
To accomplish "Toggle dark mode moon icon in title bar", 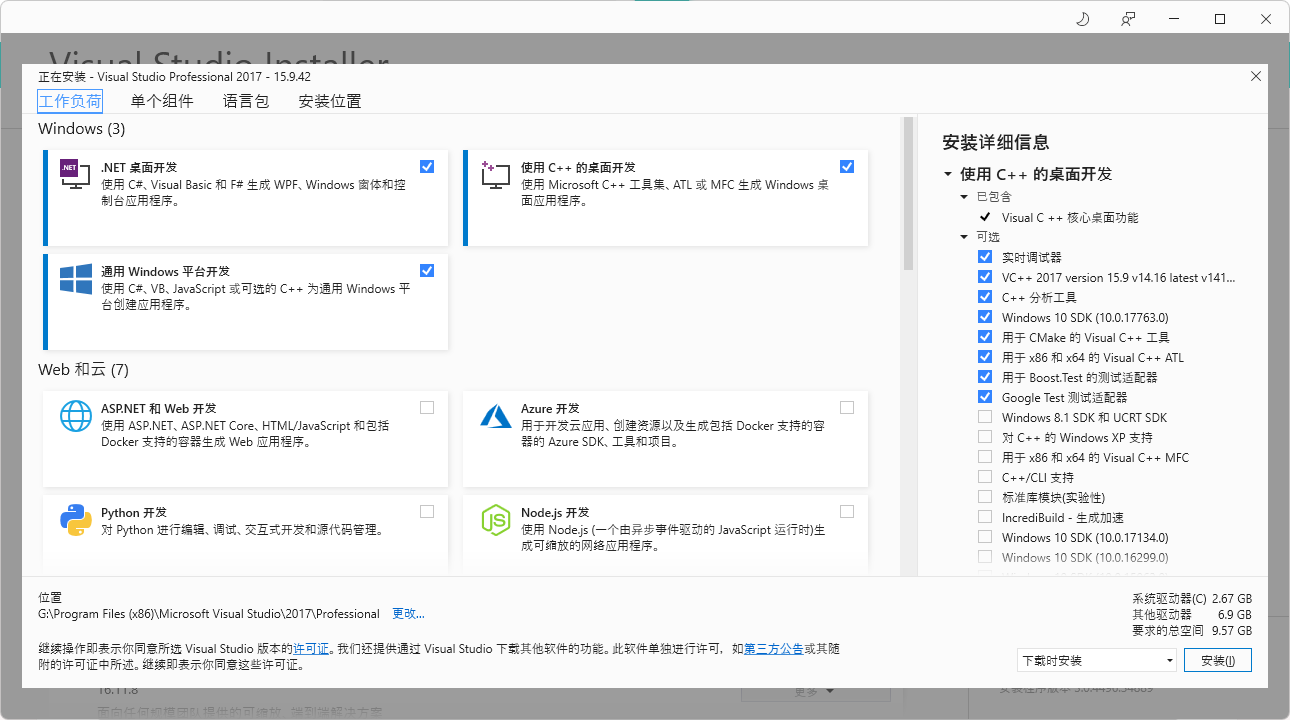I will click(x=1083, y=19).
